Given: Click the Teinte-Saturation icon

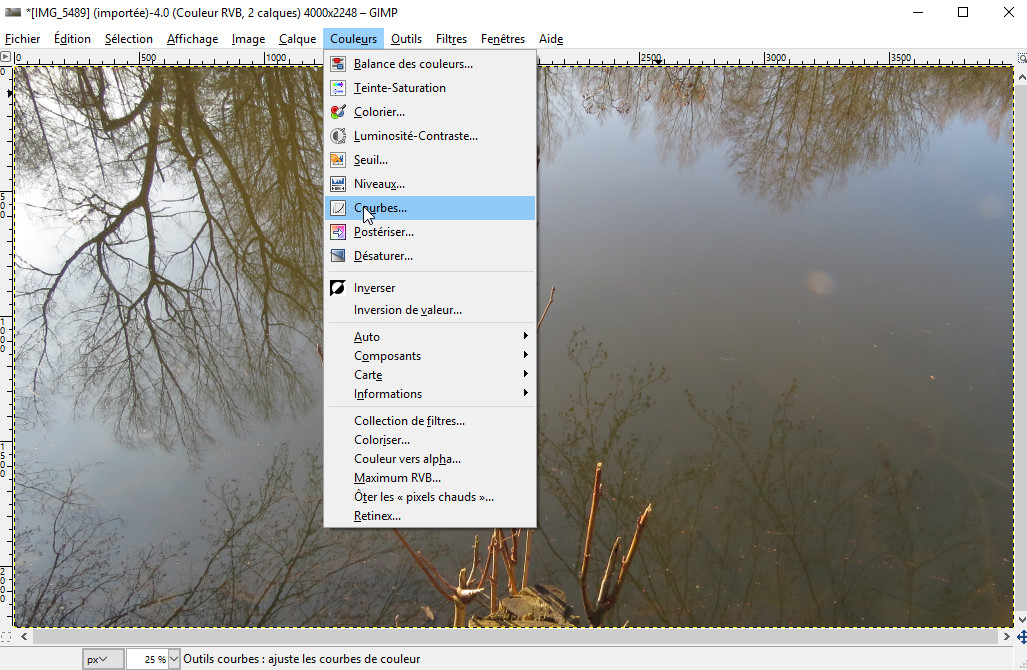Looking at the screenshot, I should click(338, 88).
